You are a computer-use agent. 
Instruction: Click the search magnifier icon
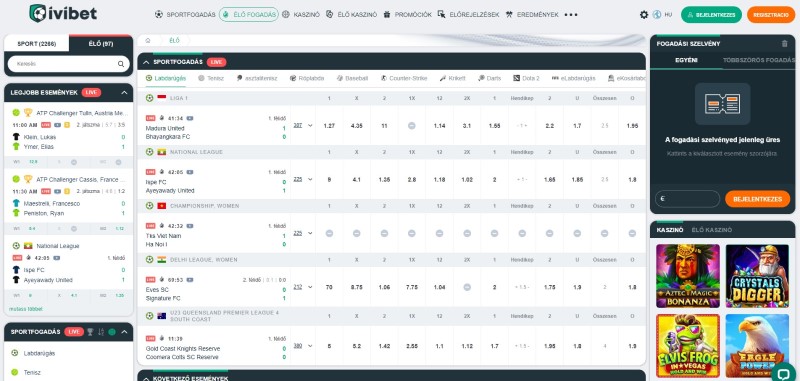pos(121,64)
